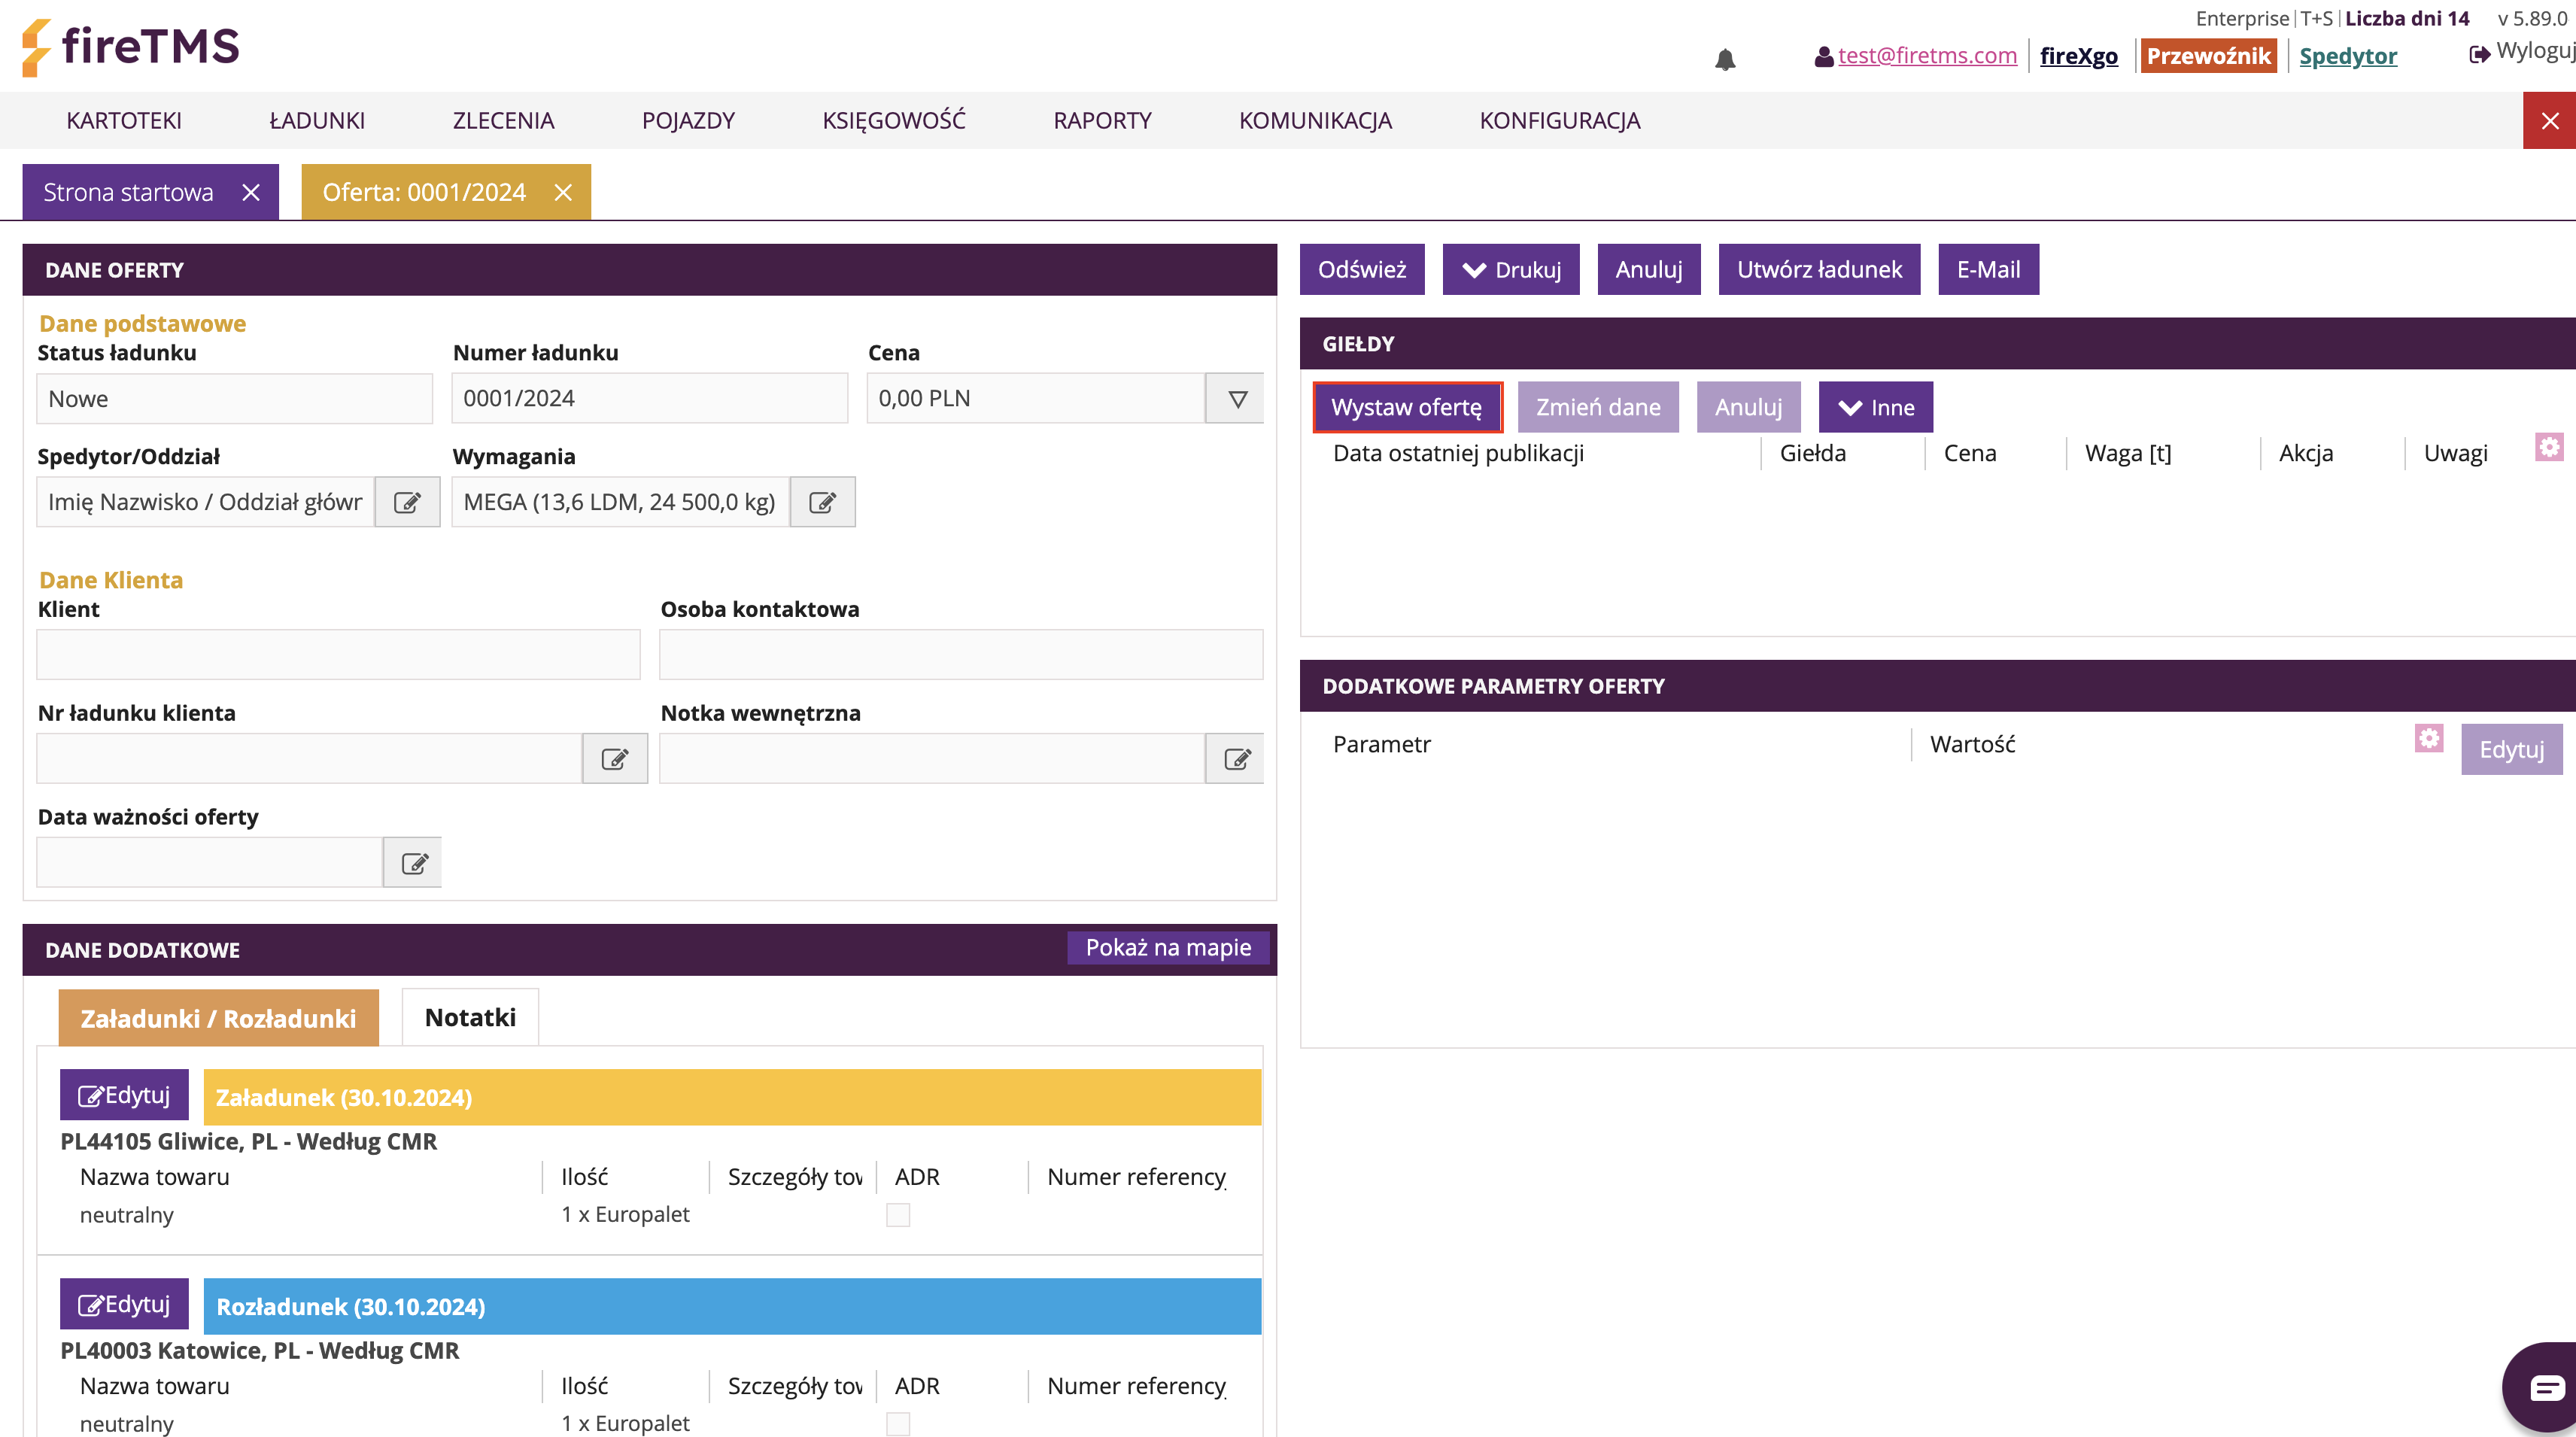The height and width of the screenshot is (1437, 2576).
Task: Click the edit icon for Notka wewnętrzna
Action: click(1236, 759)
